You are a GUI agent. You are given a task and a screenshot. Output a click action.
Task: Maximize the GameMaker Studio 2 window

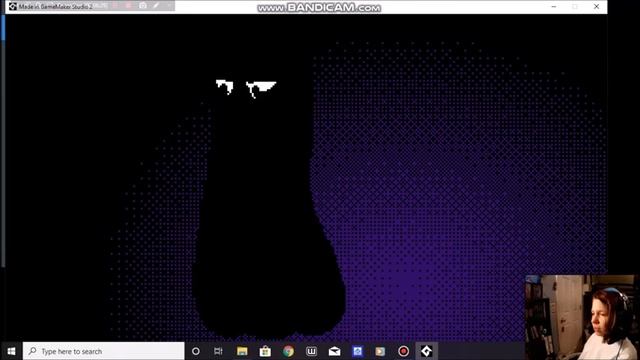pyautogui.click(x=575, y=7)
